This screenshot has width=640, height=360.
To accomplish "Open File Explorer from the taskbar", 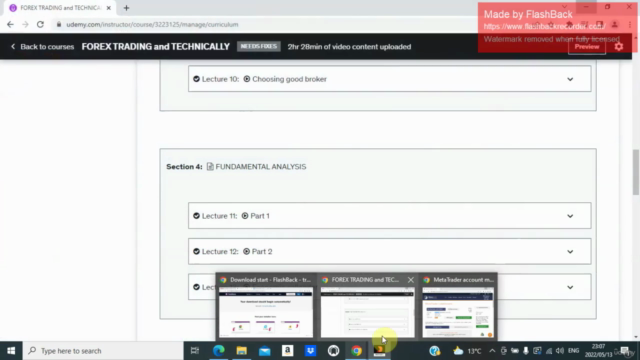I will (242, 351).
